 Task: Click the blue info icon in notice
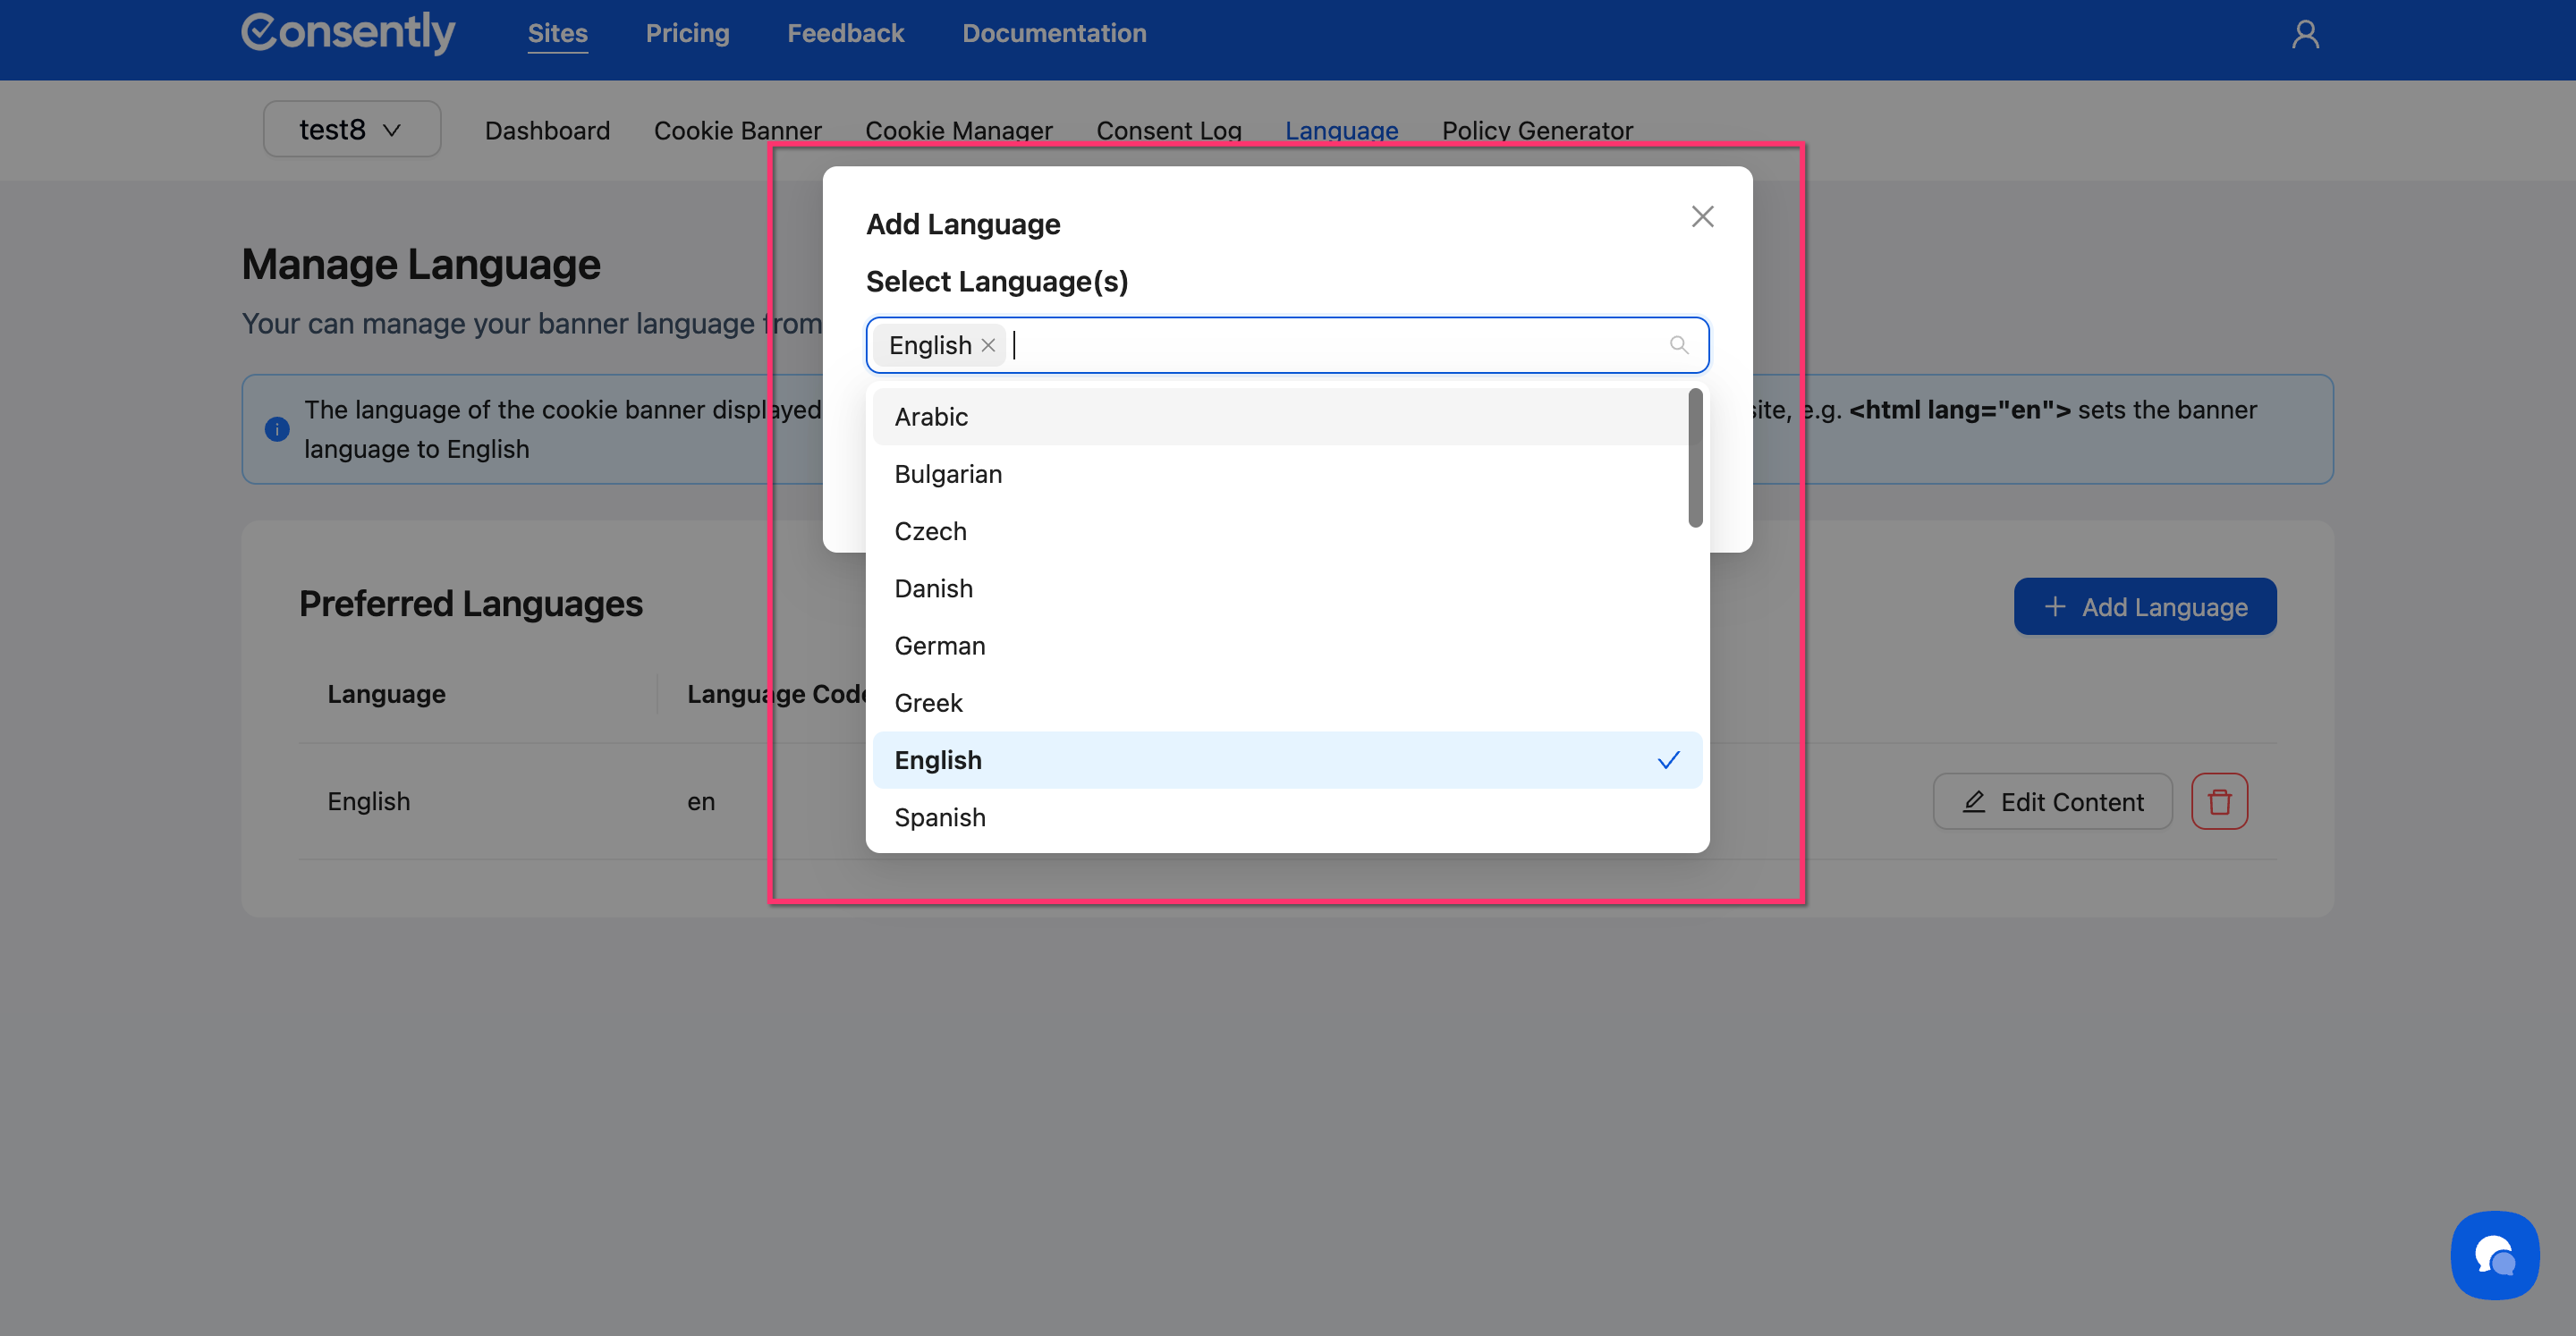(x=277, y=429)
